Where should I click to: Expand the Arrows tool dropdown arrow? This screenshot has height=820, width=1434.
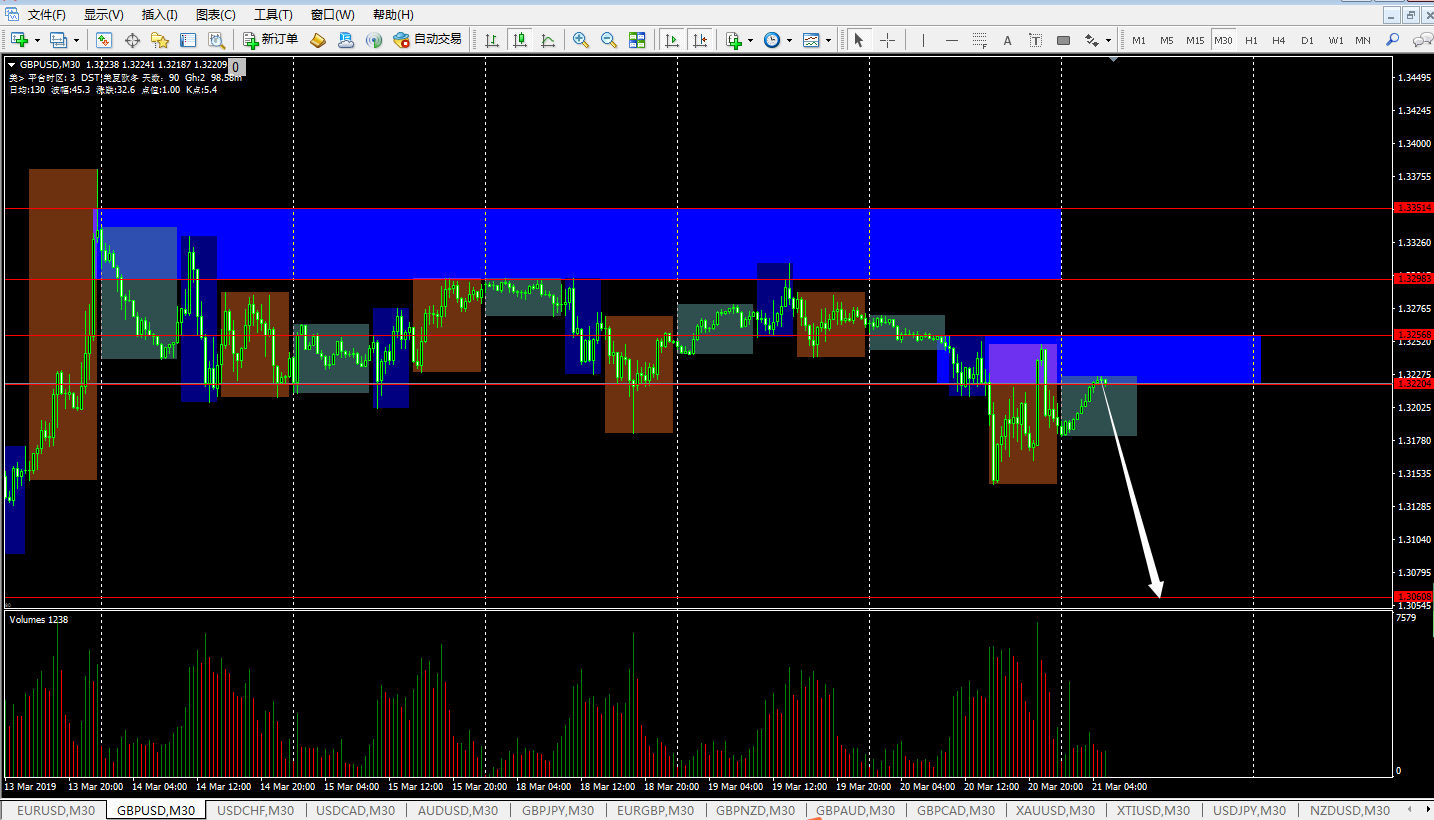(x=1108, y=40)
